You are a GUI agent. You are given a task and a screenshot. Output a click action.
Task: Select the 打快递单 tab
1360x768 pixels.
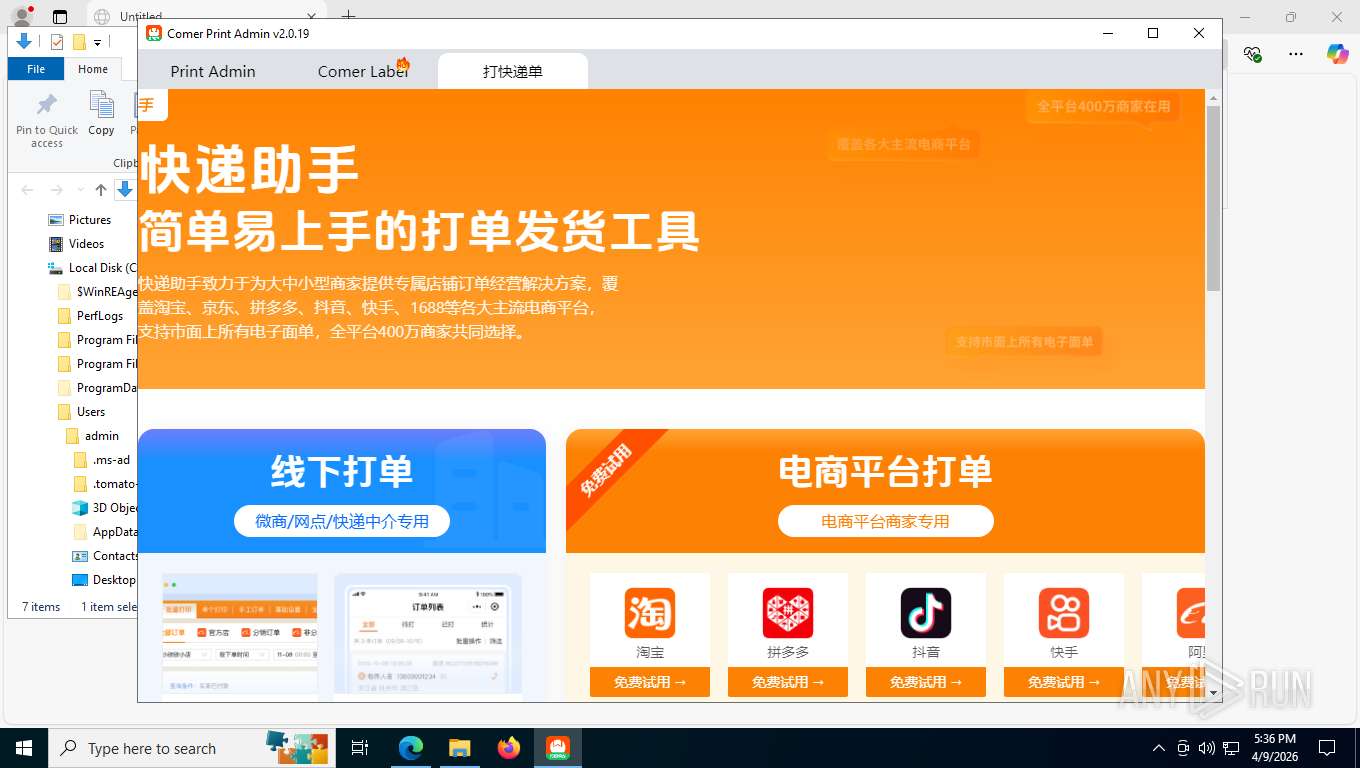click(513, 71)
